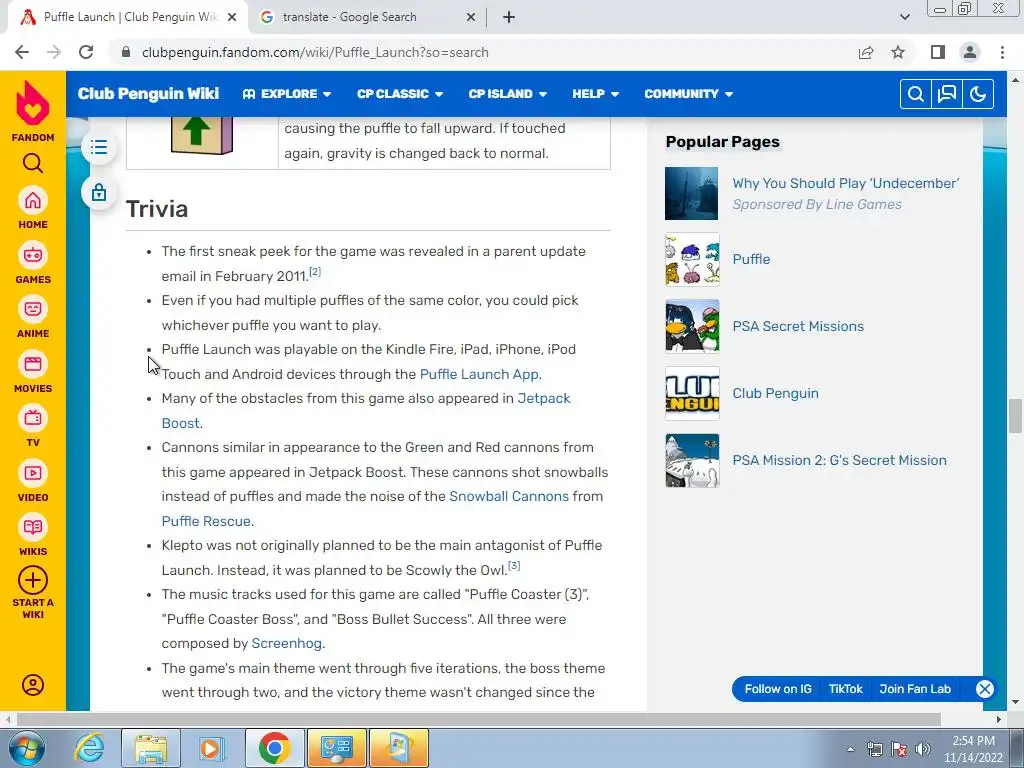The image size is (1024, 768).
Task: Expand the CP Classic dropdown
Action: pos(400,94)
